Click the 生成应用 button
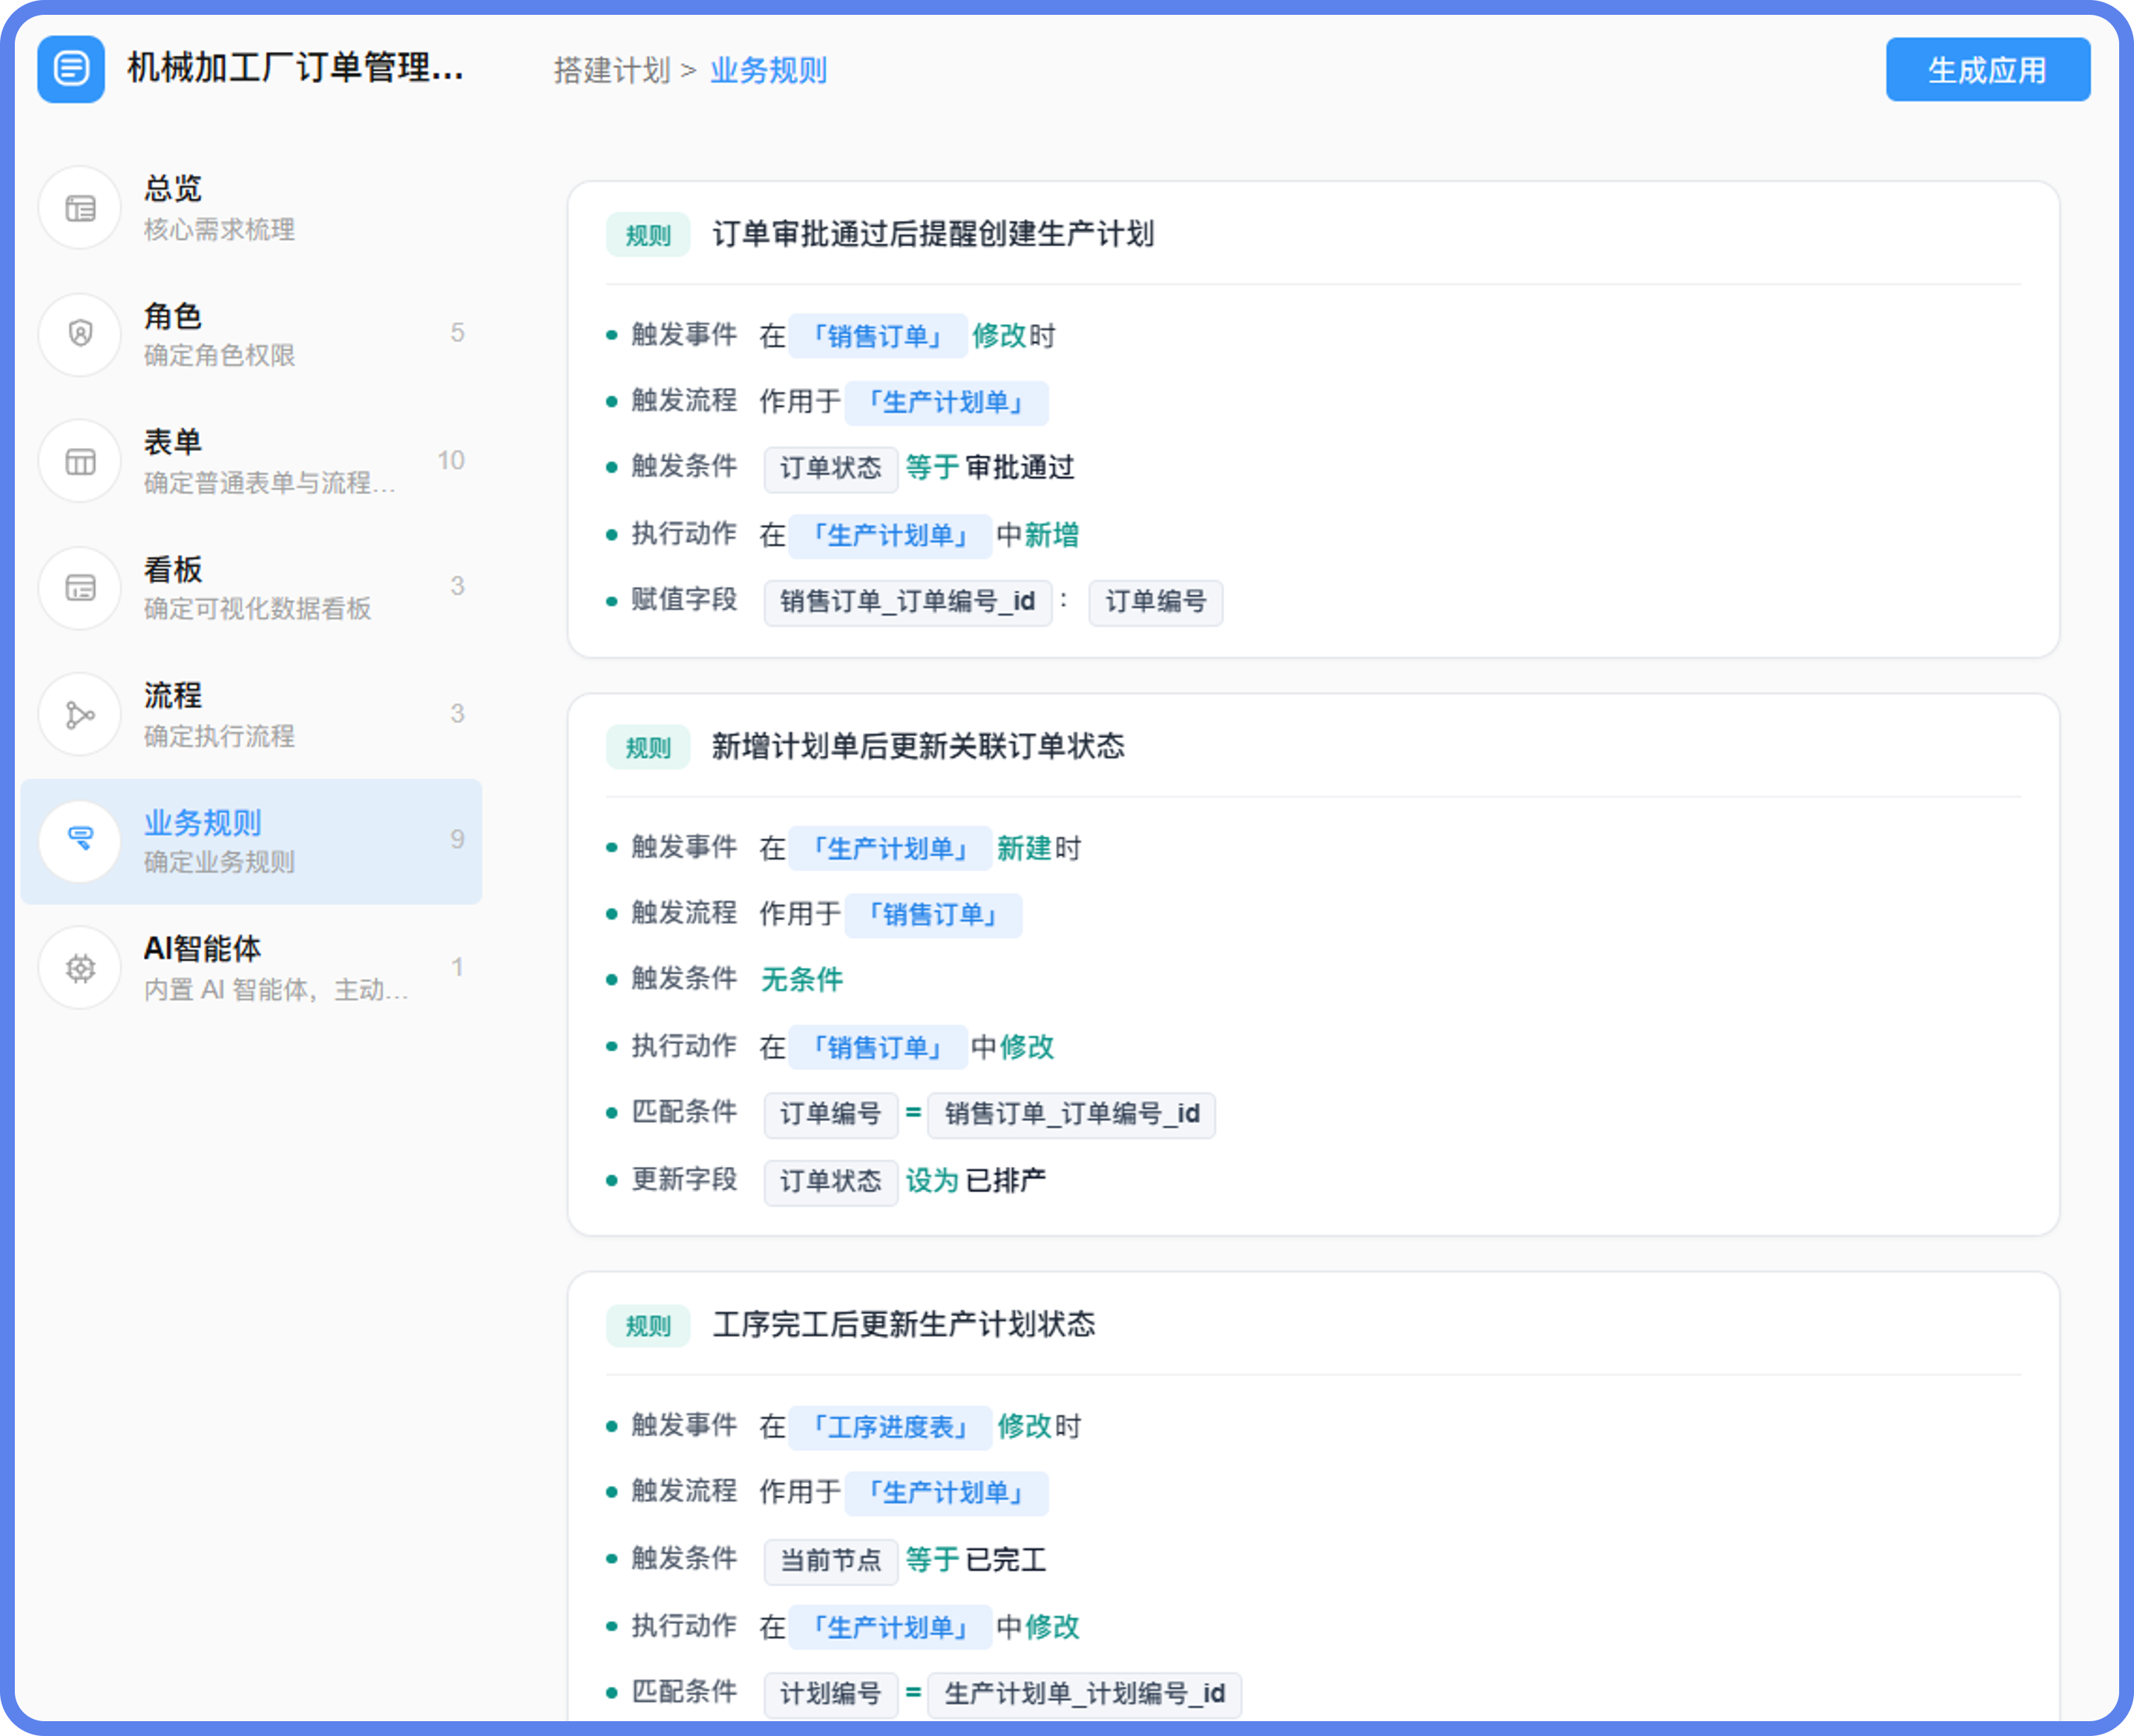 [1987, 69]
